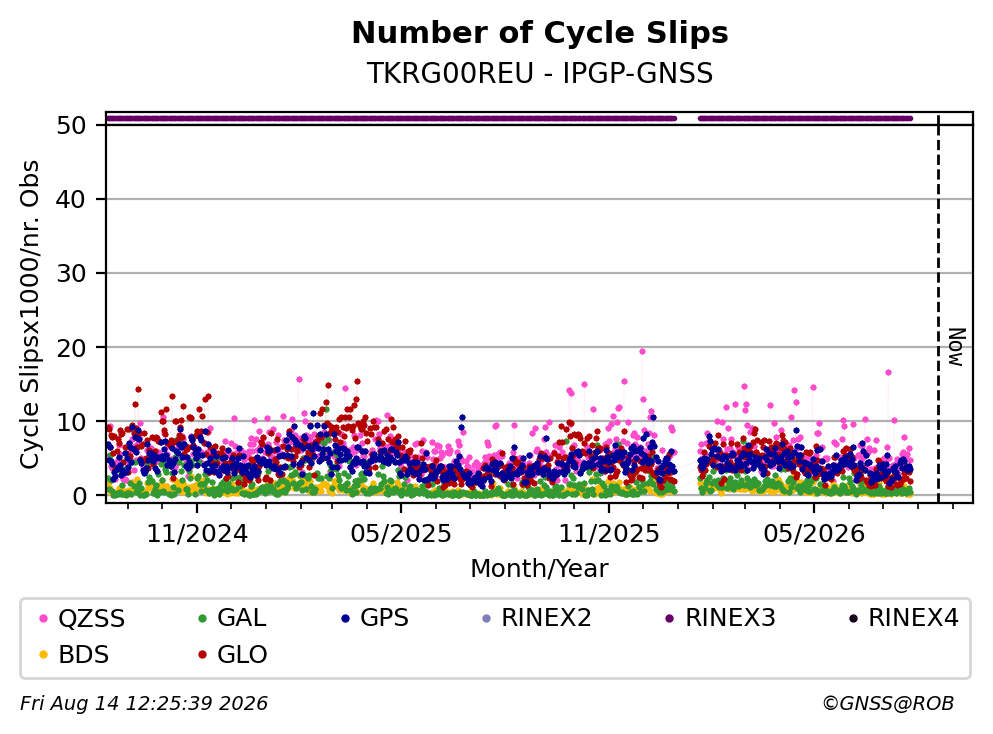
Task: Click the TKRG00REU - IPGP-GNSS subtitle
Action: (x=540, y=73)
